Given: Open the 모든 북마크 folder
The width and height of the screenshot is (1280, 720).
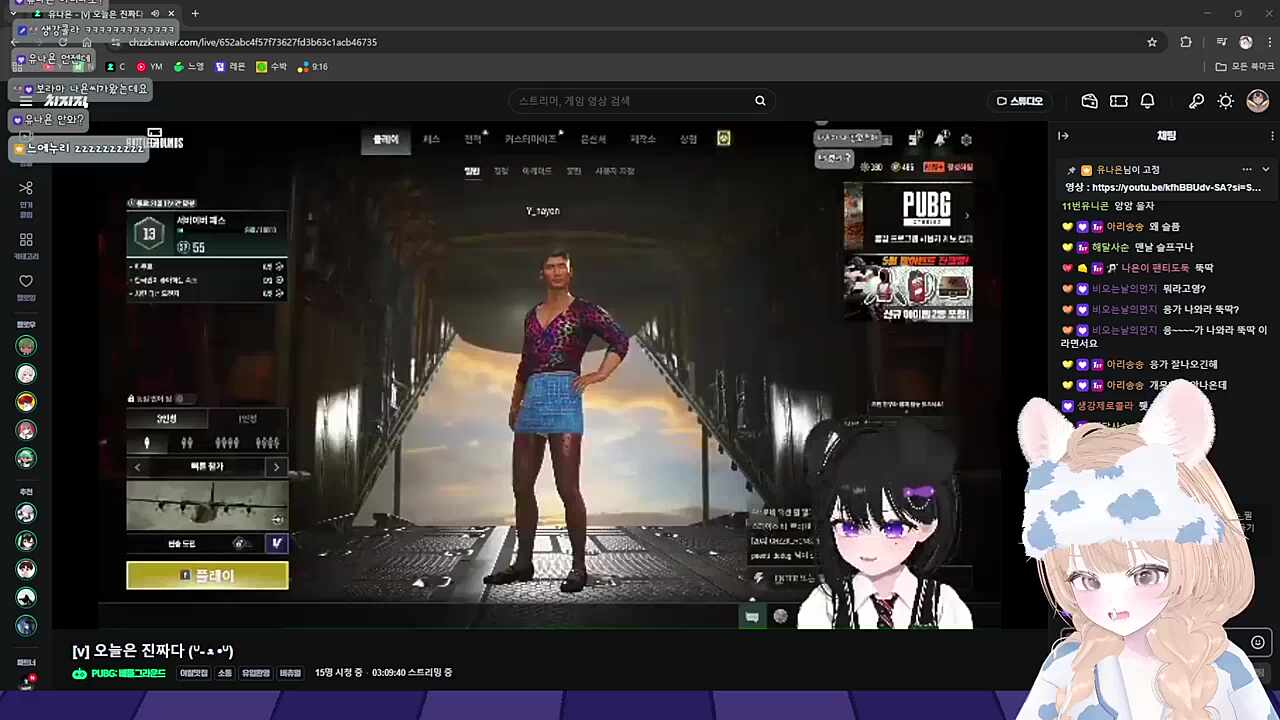Looking at the screenshot, I should [1245, 67].
